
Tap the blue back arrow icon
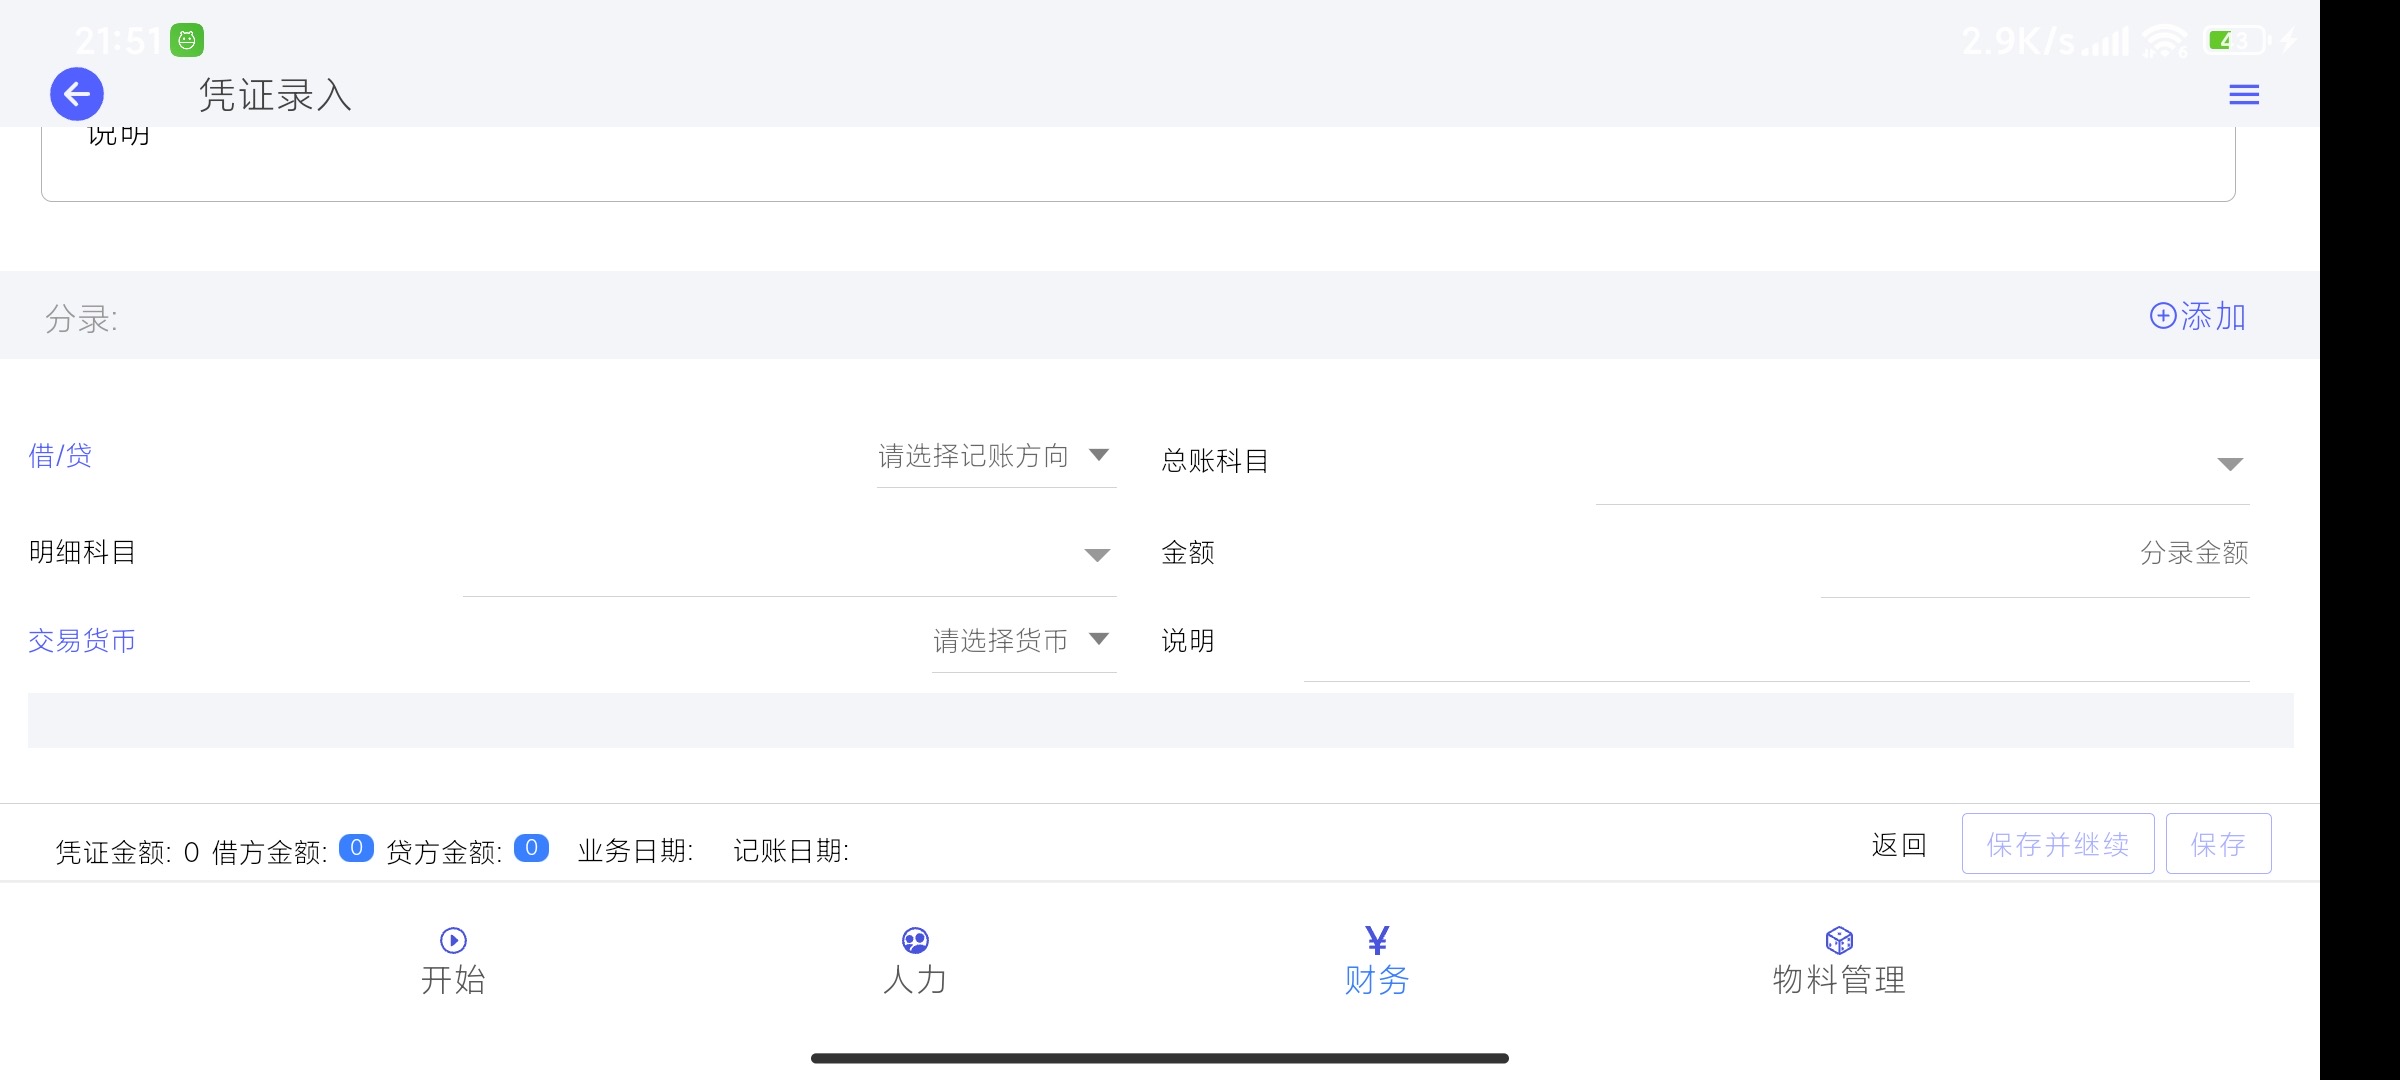77,94
